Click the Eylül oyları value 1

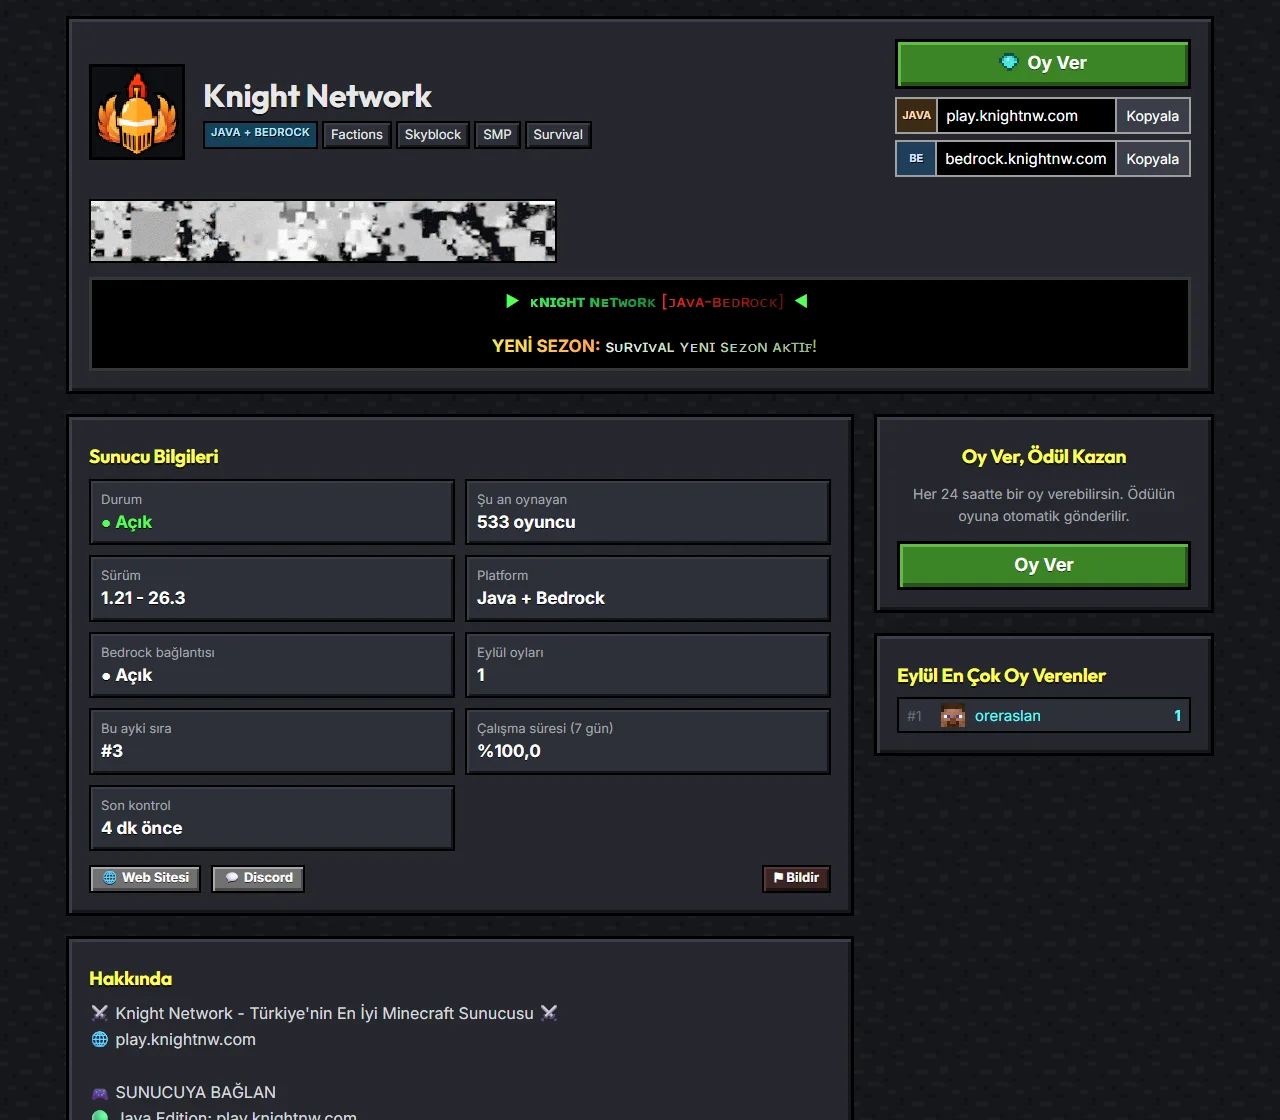tap(481, 675)
